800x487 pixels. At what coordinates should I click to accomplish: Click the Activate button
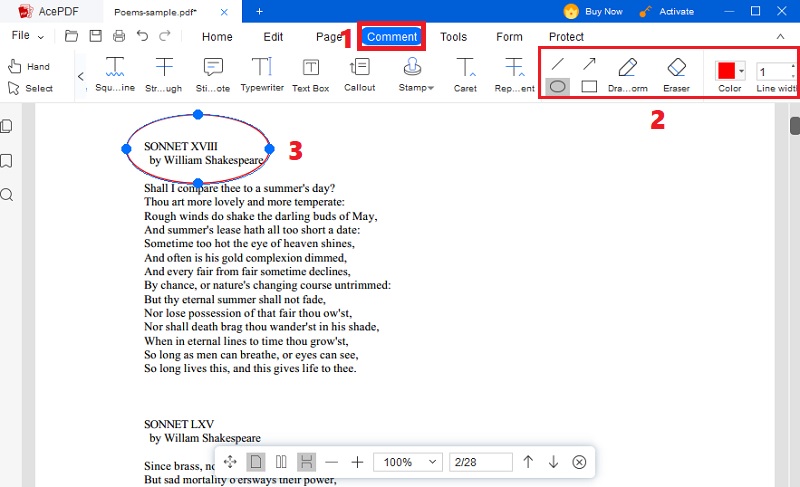[666, 11]
